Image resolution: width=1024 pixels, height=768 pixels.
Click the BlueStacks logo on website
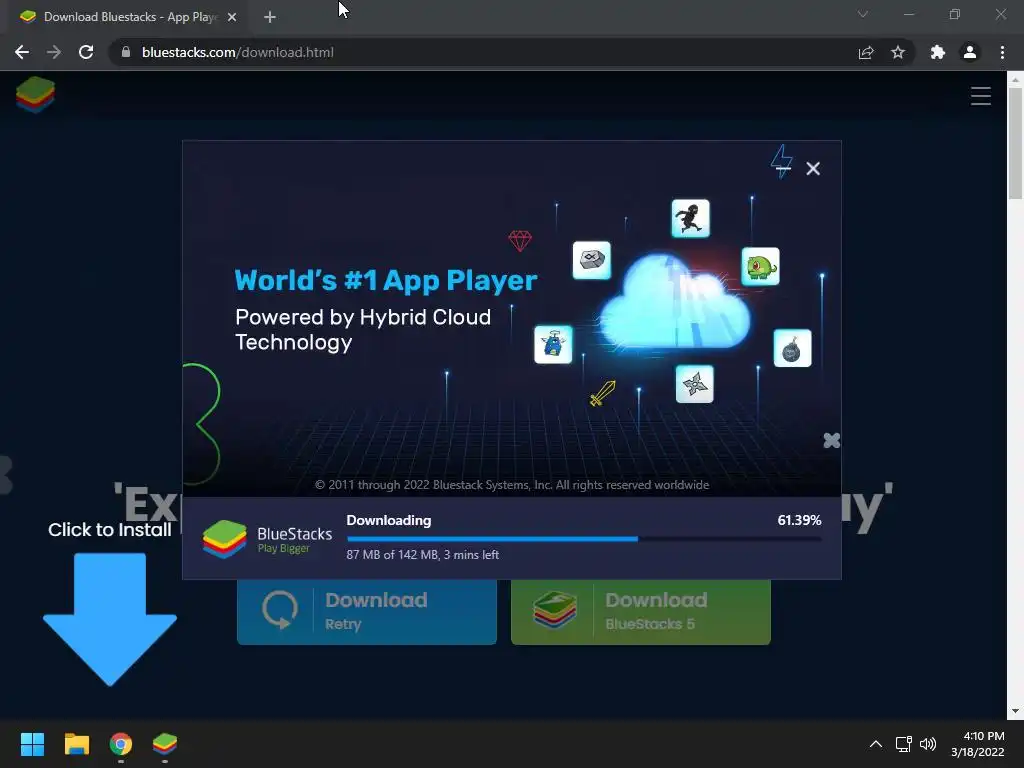pos(35,95)
